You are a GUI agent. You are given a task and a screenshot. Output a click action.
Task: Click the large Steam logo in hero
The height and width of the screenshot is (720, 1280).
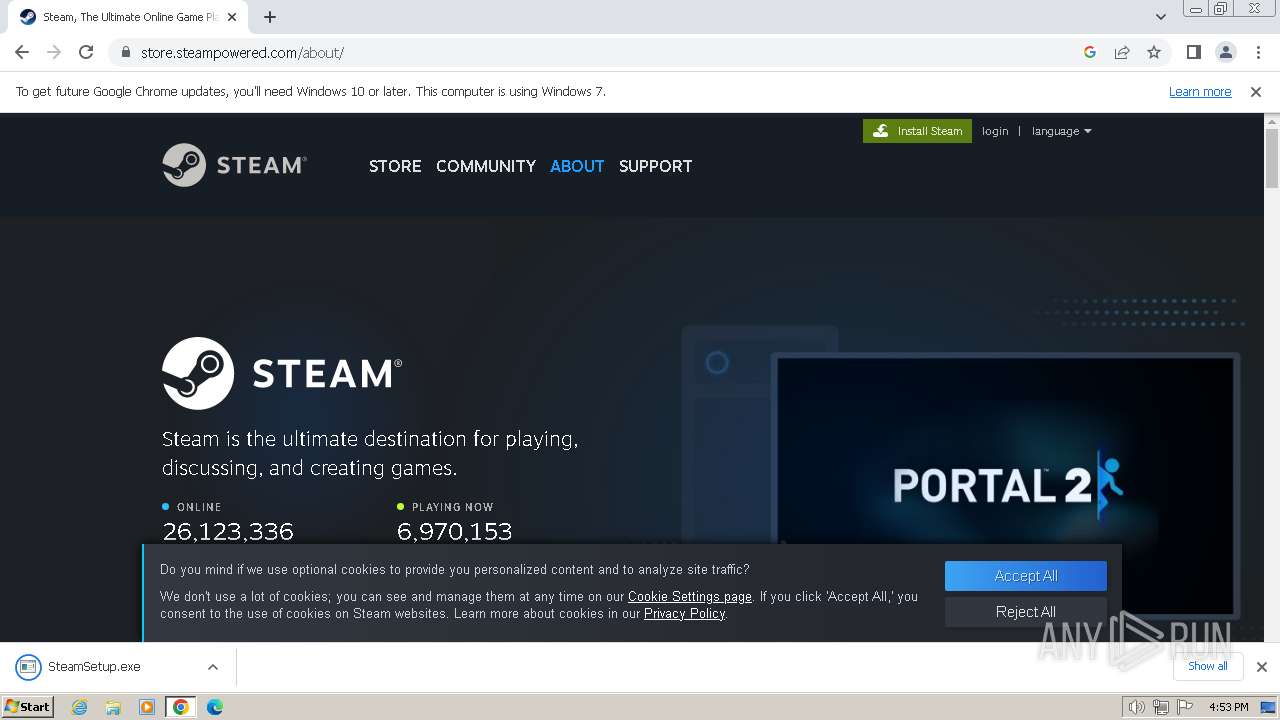(282, 373)
